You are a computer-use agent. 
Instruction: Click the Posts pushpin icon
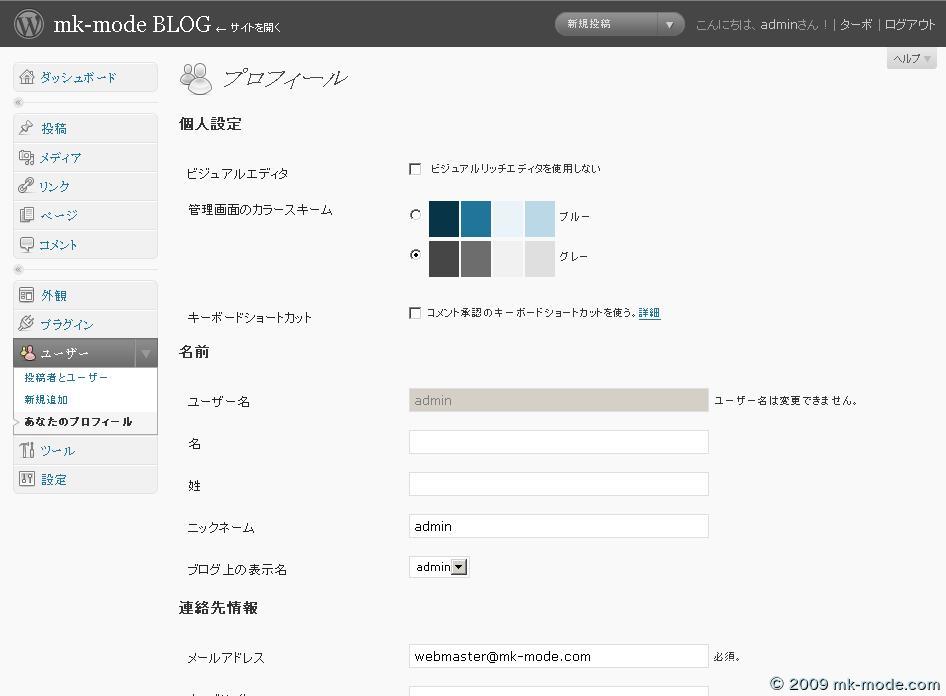click(27, 128)
